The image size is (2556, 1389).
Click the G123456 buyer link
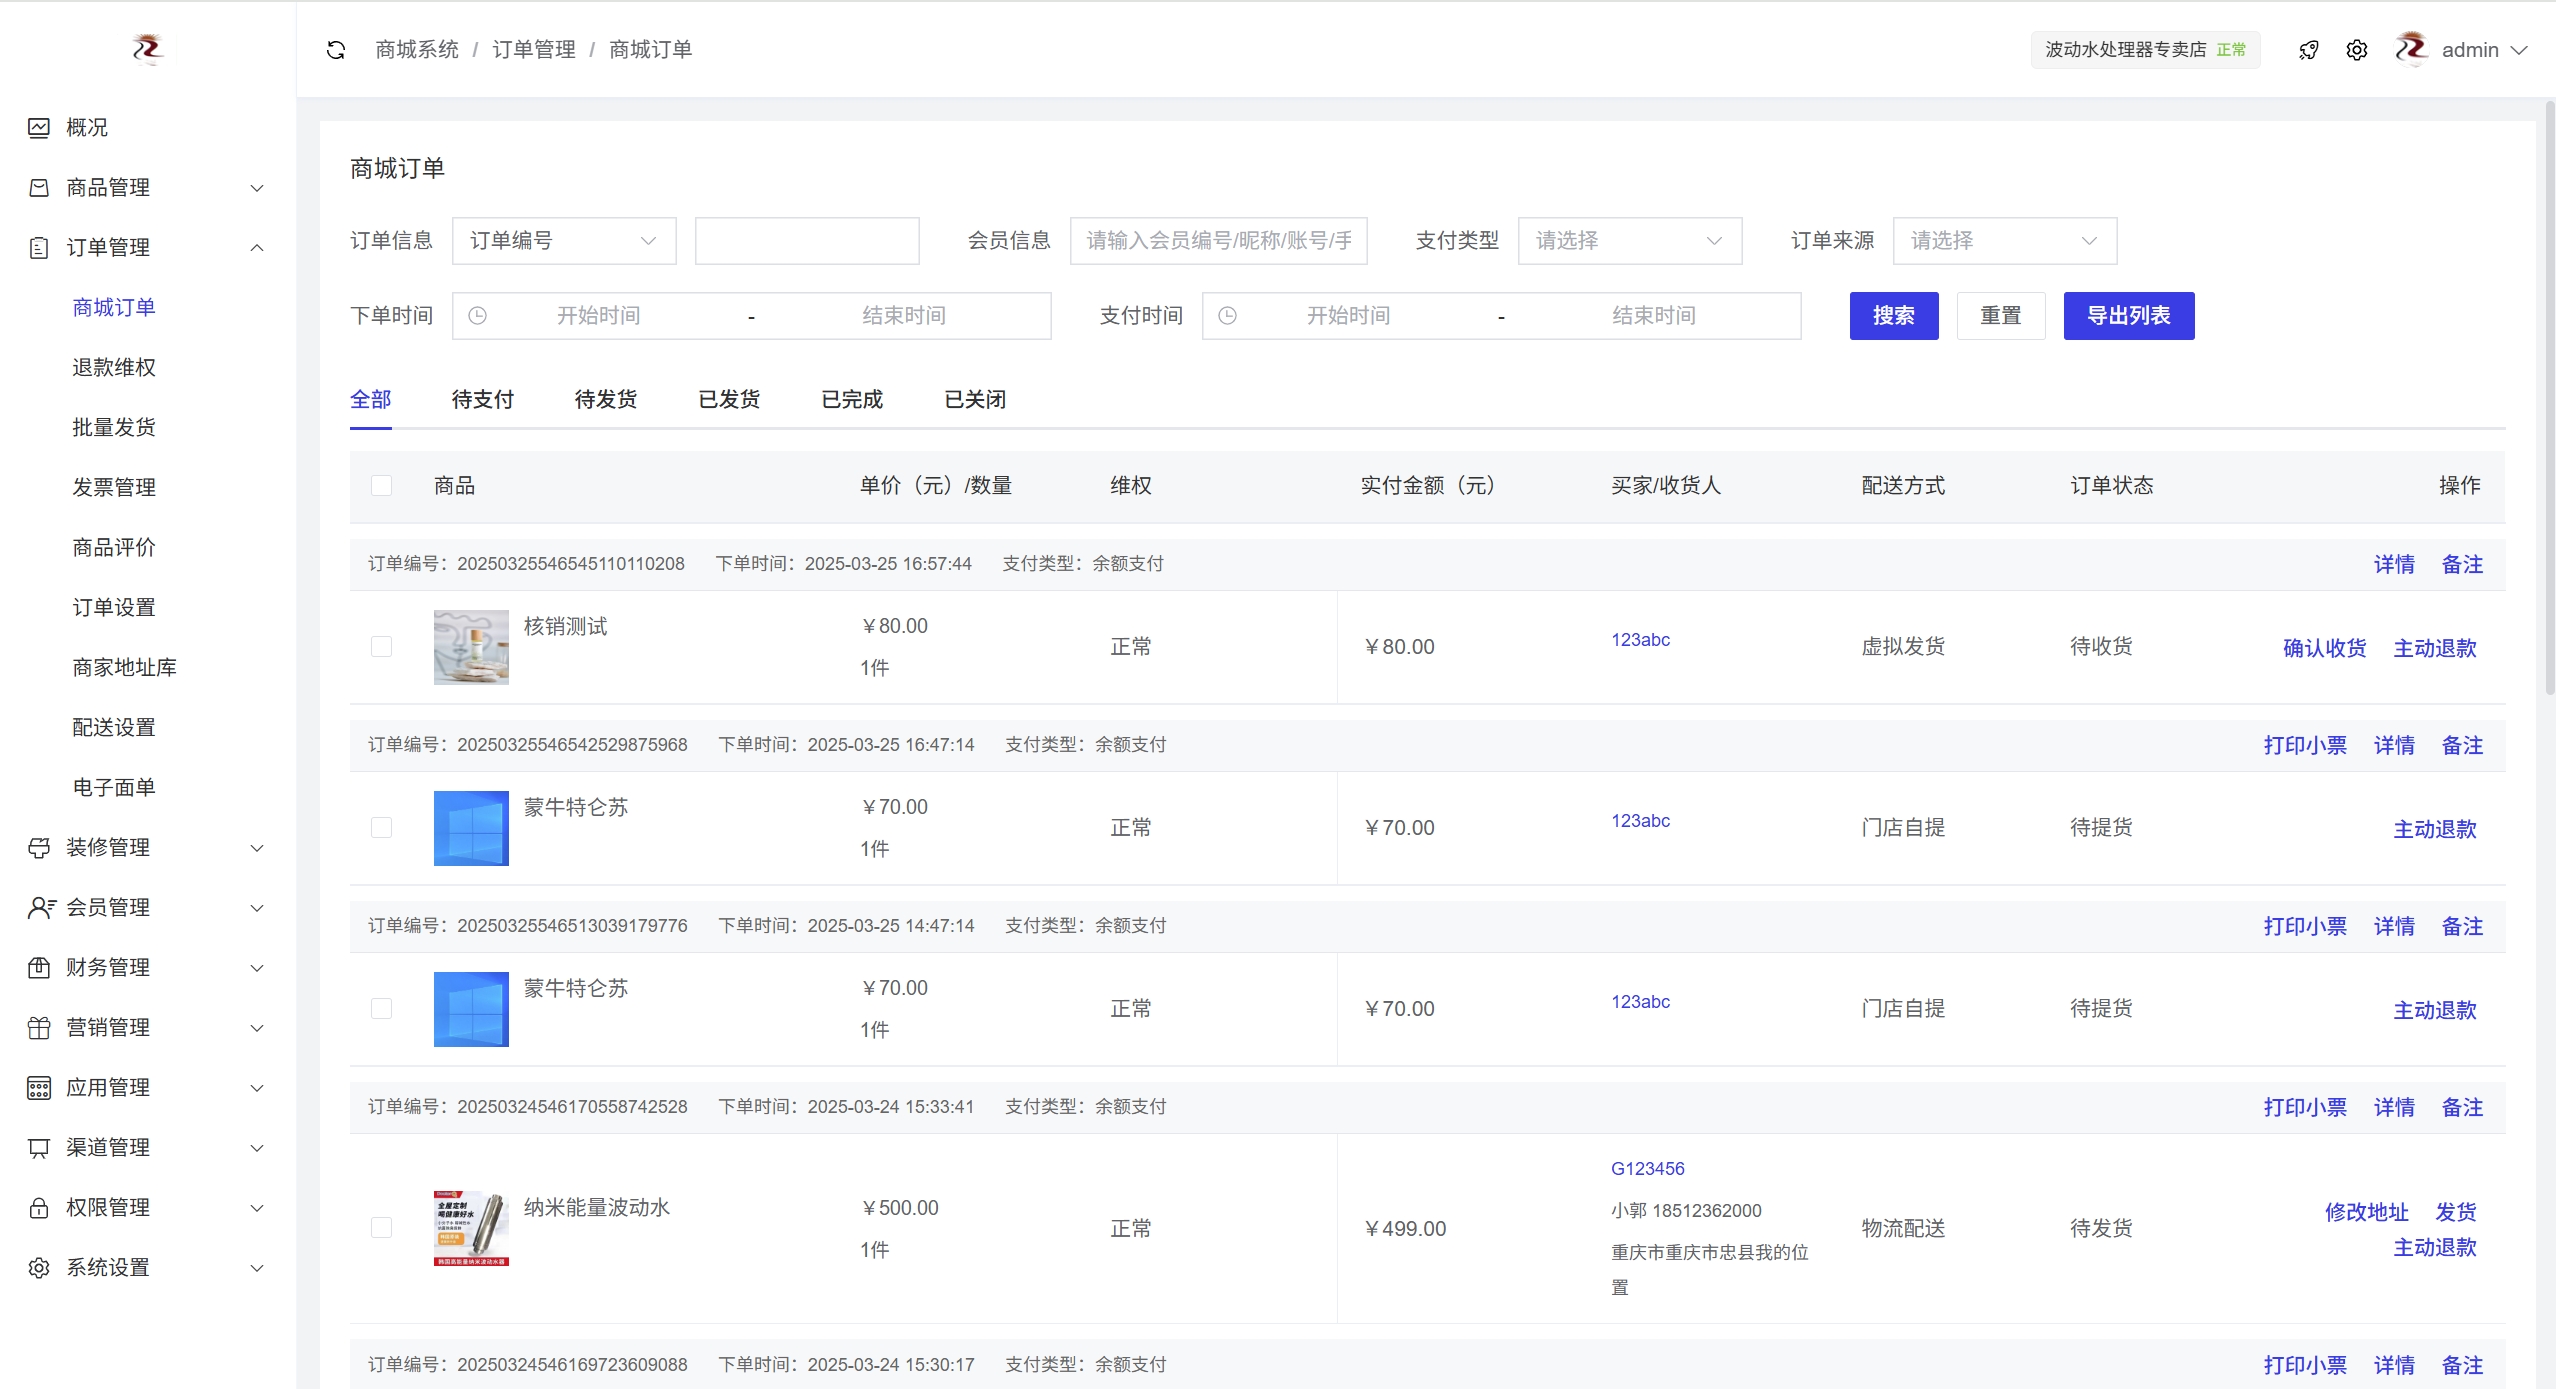[x=1648, y=1169]
